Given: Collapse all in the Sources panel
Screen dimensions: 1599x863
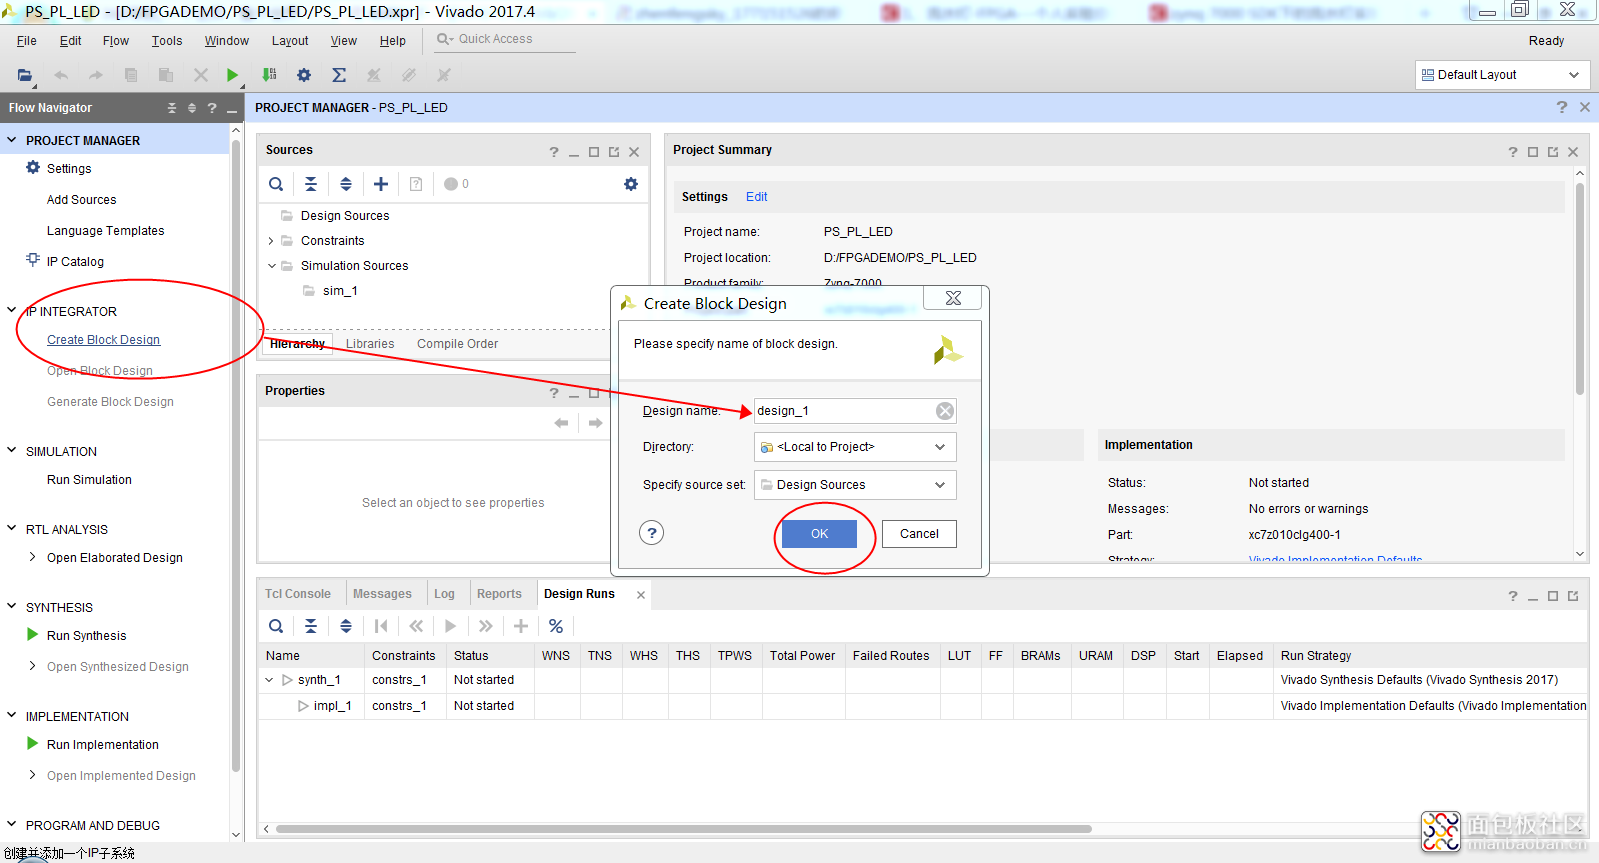Looking at the screenshot, I should [311, 184].
